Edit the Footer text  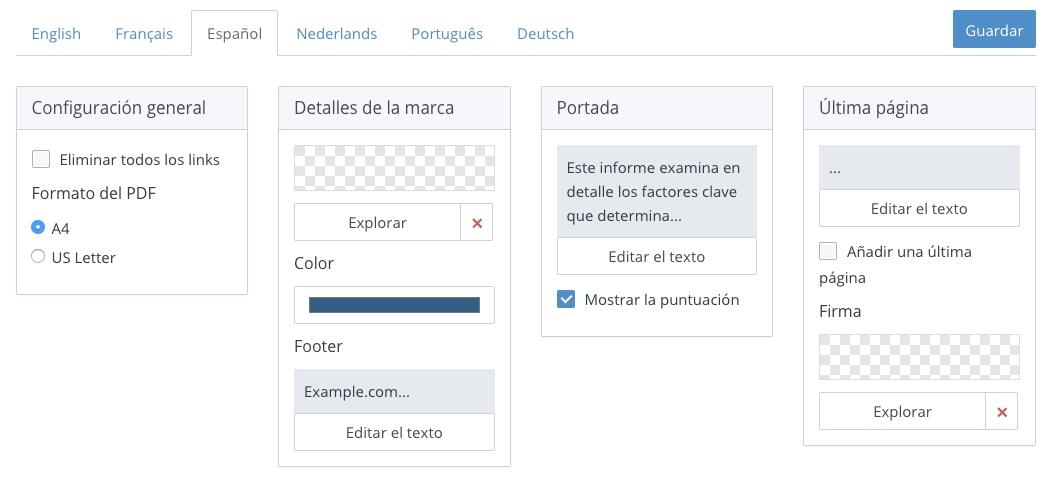(394, 433)
